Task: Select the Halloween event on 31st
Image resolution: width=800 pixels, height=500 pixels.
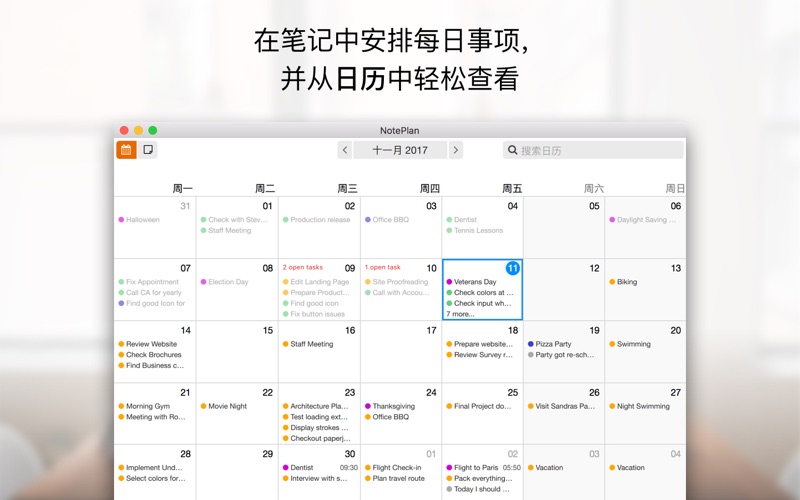Action: 142,220
